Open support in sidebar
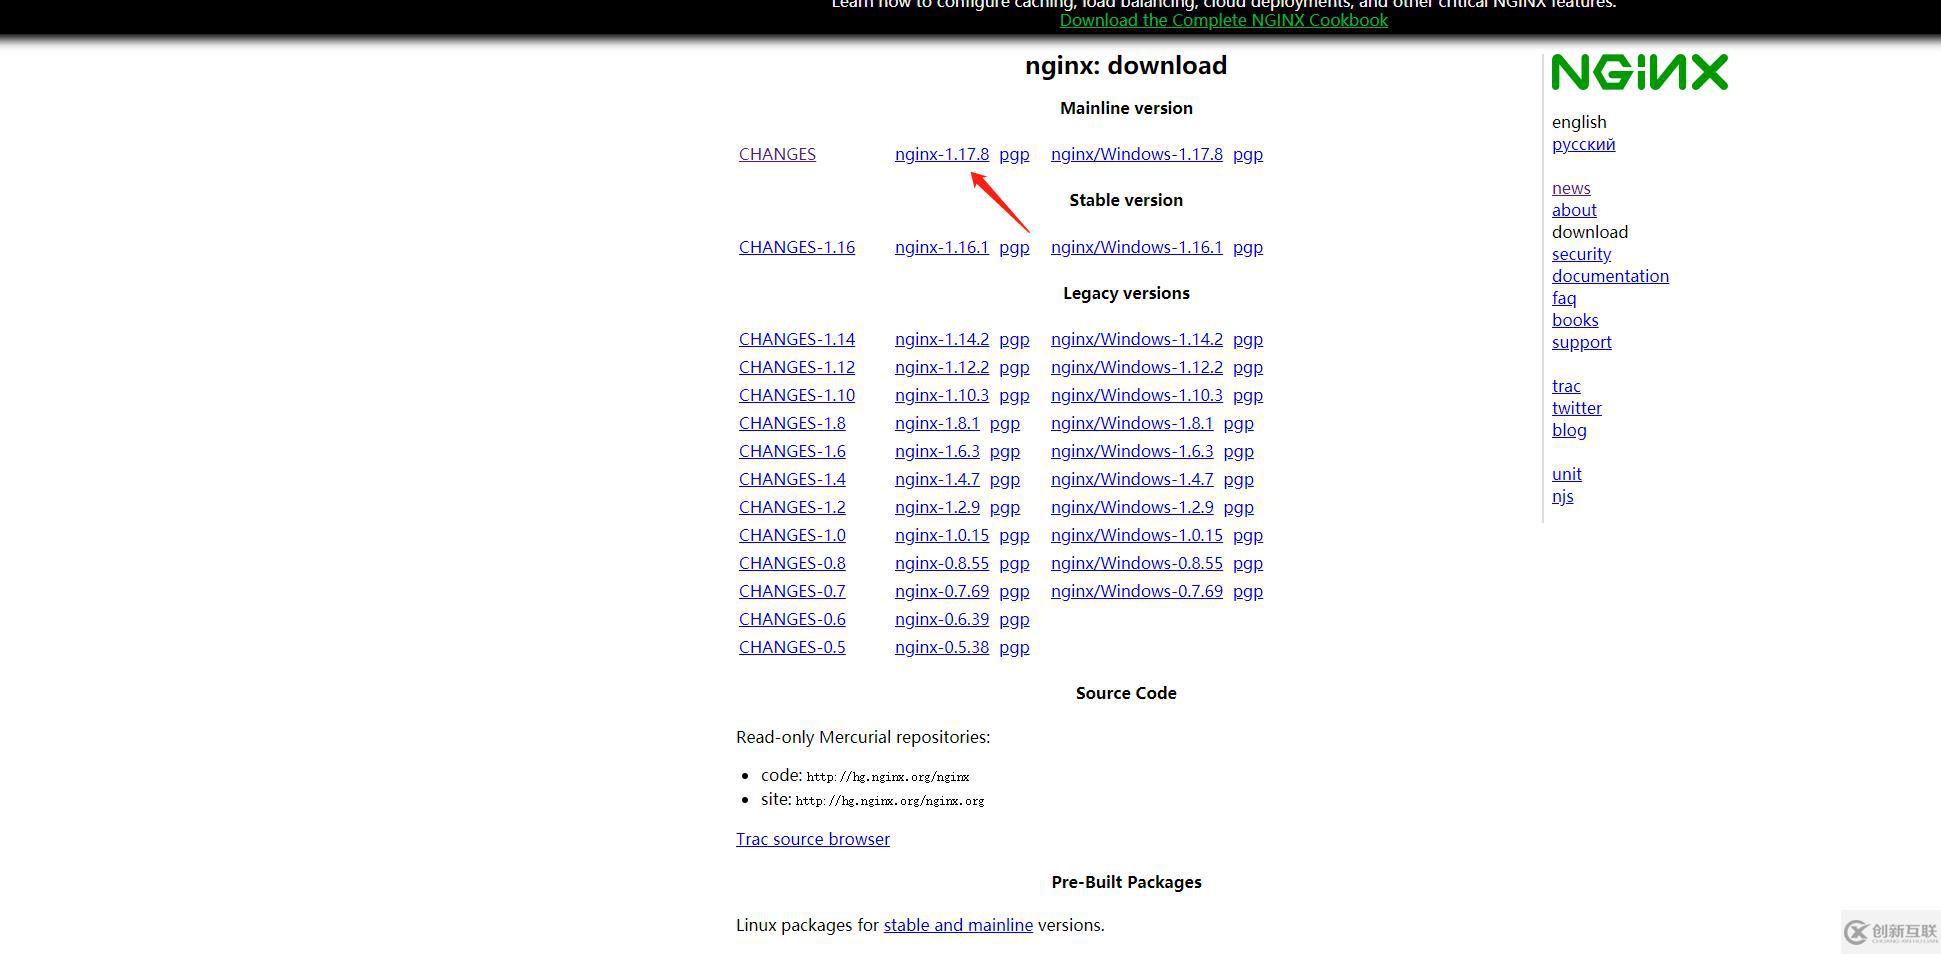The height and width of the screenshot is (954, 1941). 1582,342
